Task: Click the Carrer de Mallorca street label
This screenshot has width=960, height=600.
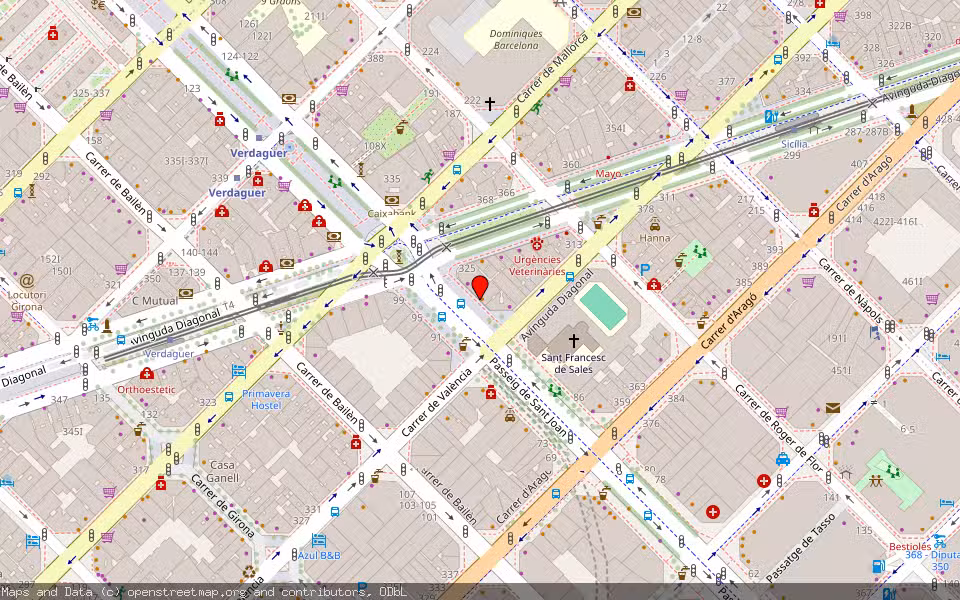Action: [x=552, y=67]
